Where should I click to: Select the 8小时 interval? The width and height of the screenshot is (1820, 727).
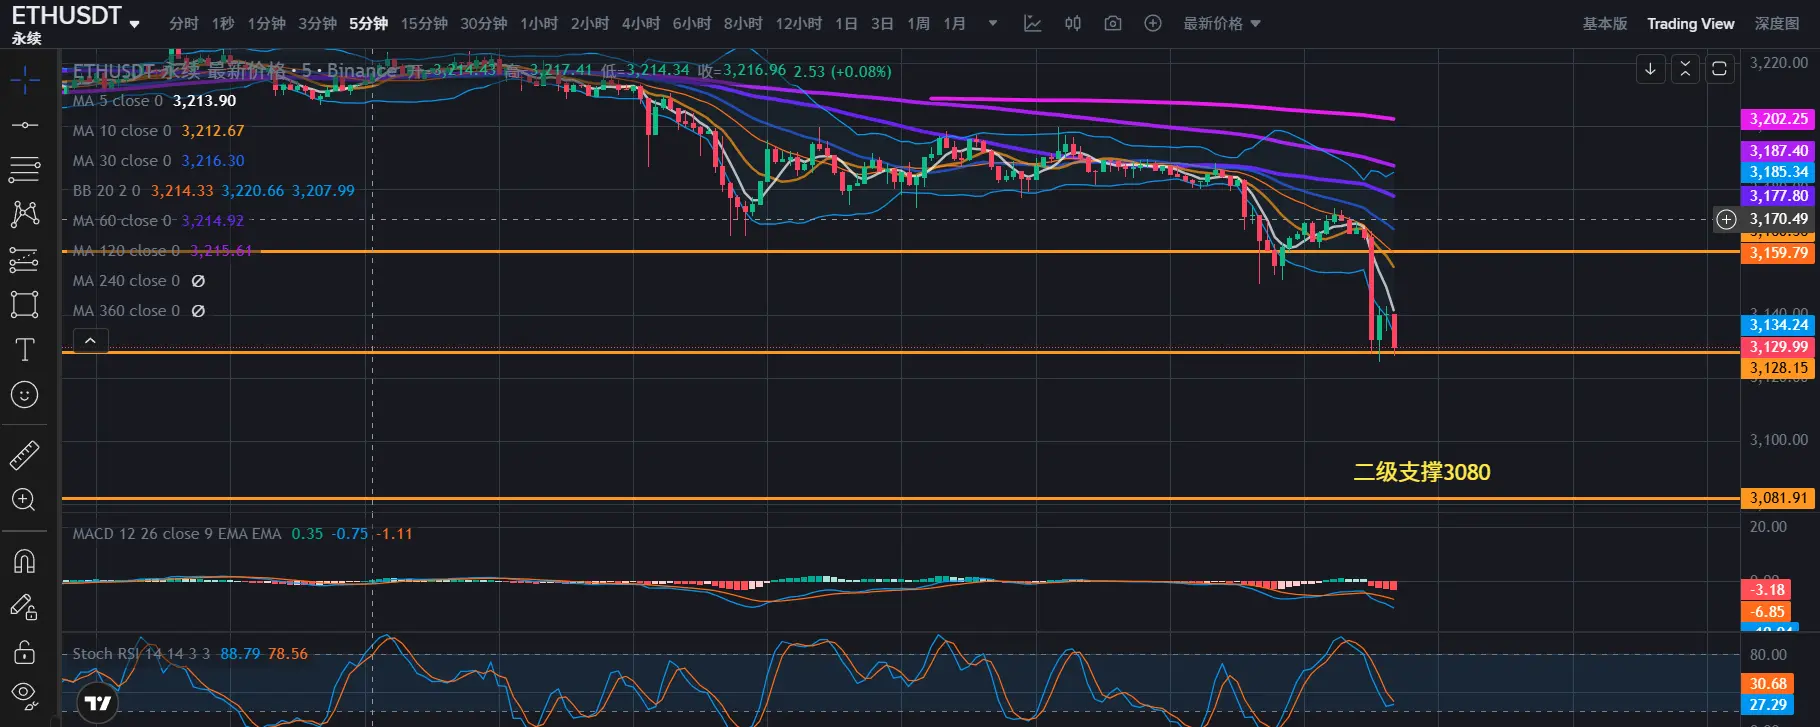743,23
